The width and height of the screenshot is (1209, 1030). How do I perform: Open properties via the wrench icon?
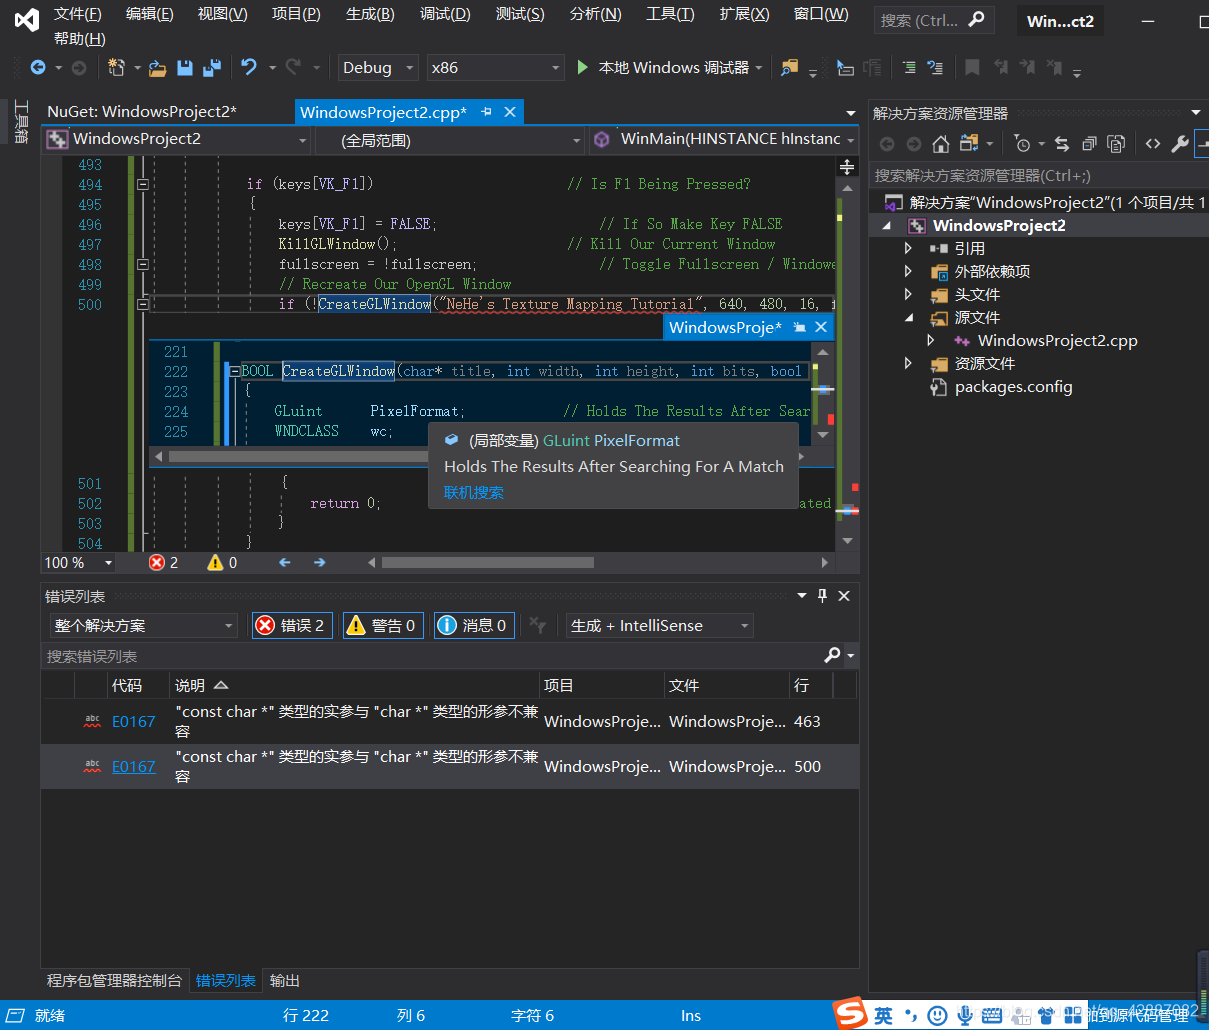[1180, 144]
